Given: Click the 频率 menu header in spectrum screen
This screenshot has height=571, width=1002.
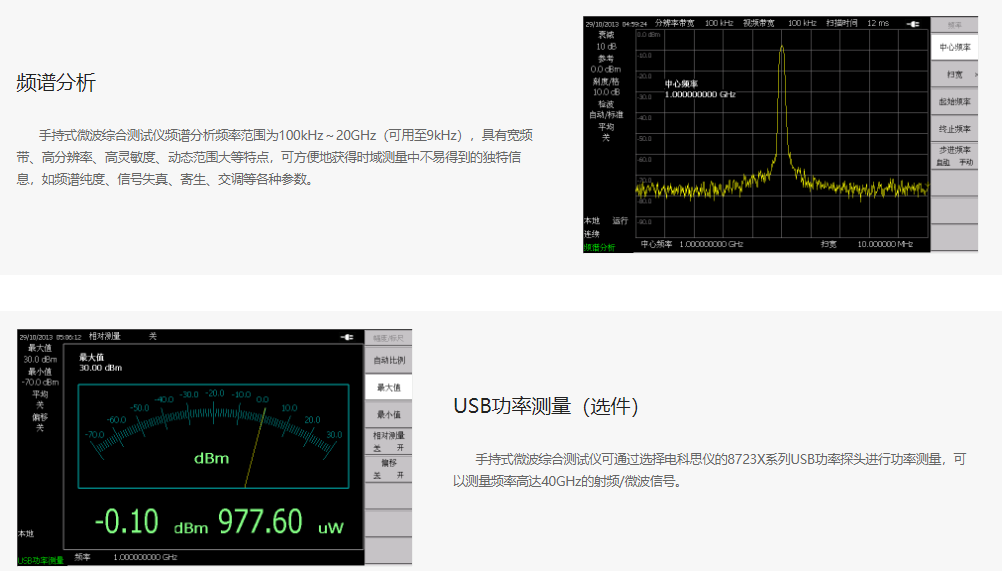Looking at the screenshot, I should [x=954, y=23].
